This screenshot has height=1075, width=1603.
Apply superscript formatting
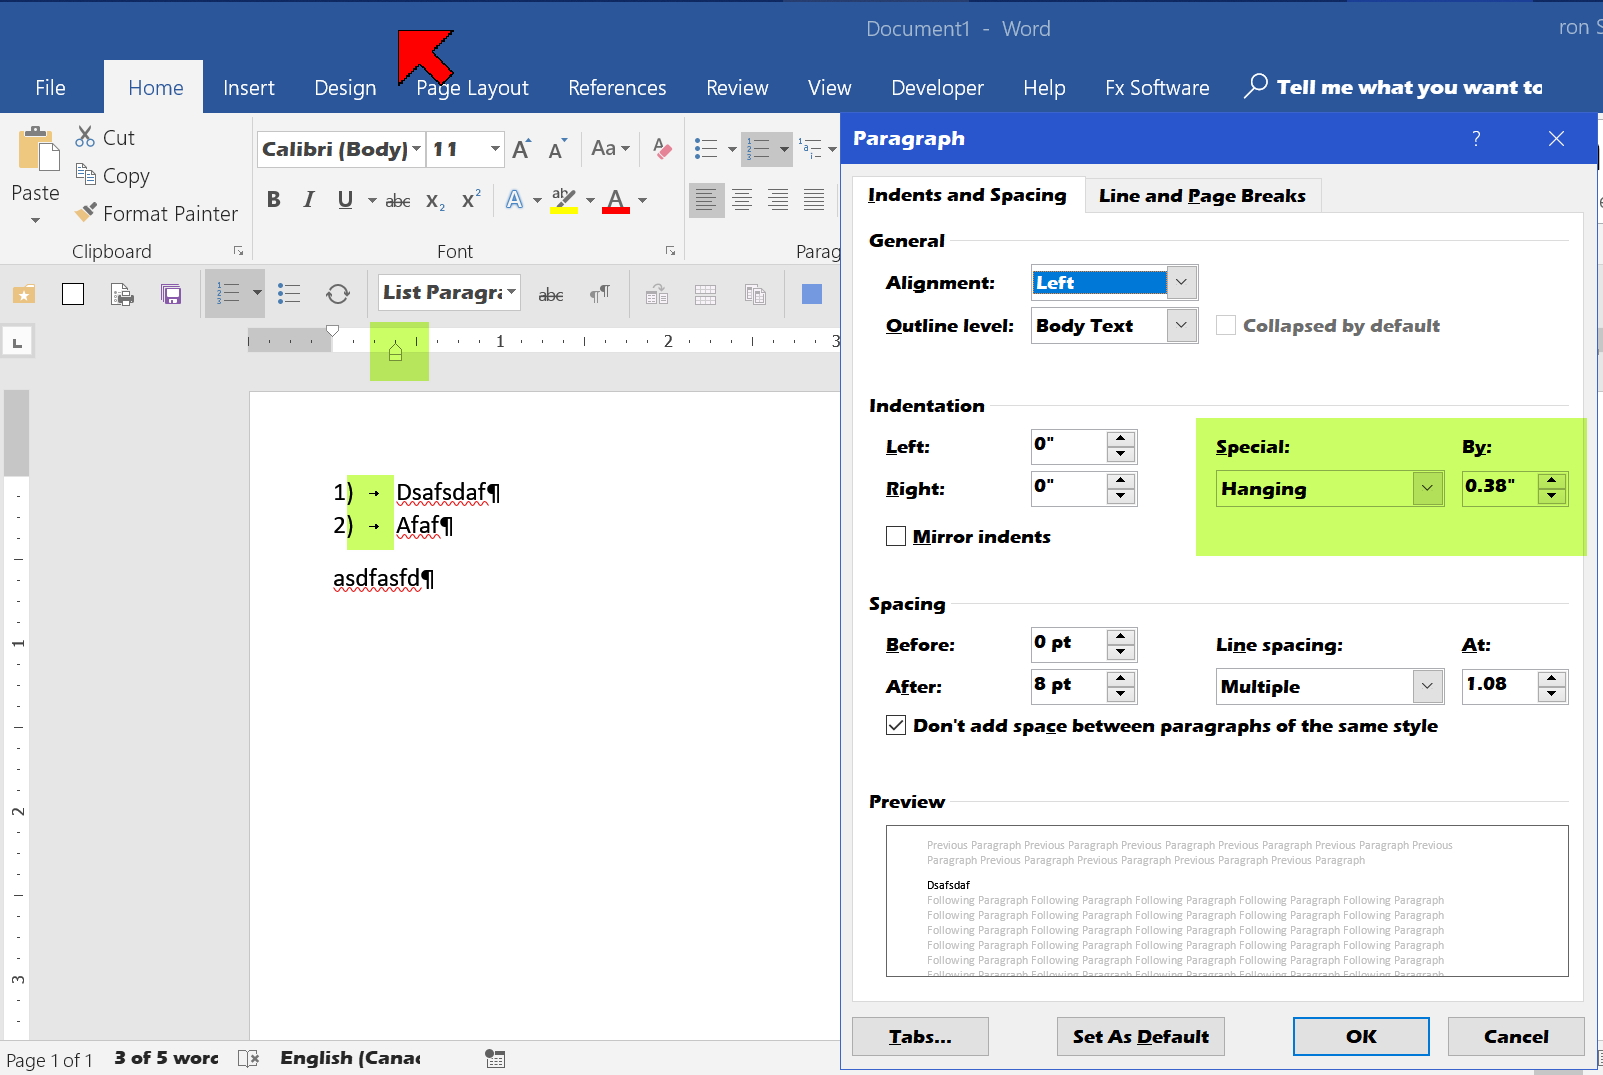(x=469, y=199)
